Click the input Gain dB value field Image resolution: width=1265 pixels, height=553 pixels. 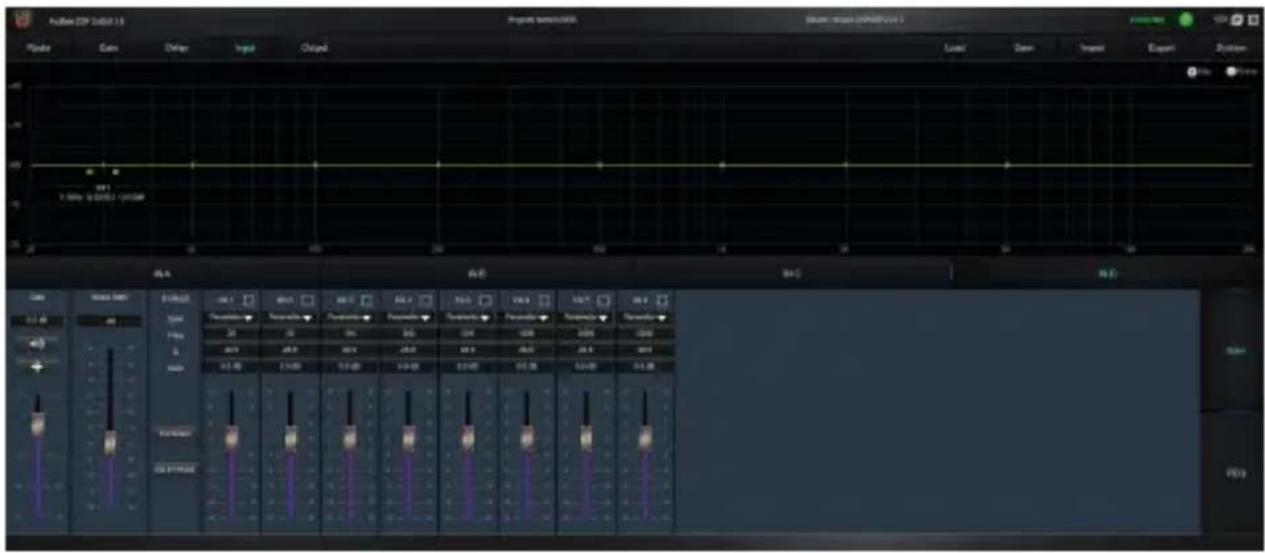38,320
